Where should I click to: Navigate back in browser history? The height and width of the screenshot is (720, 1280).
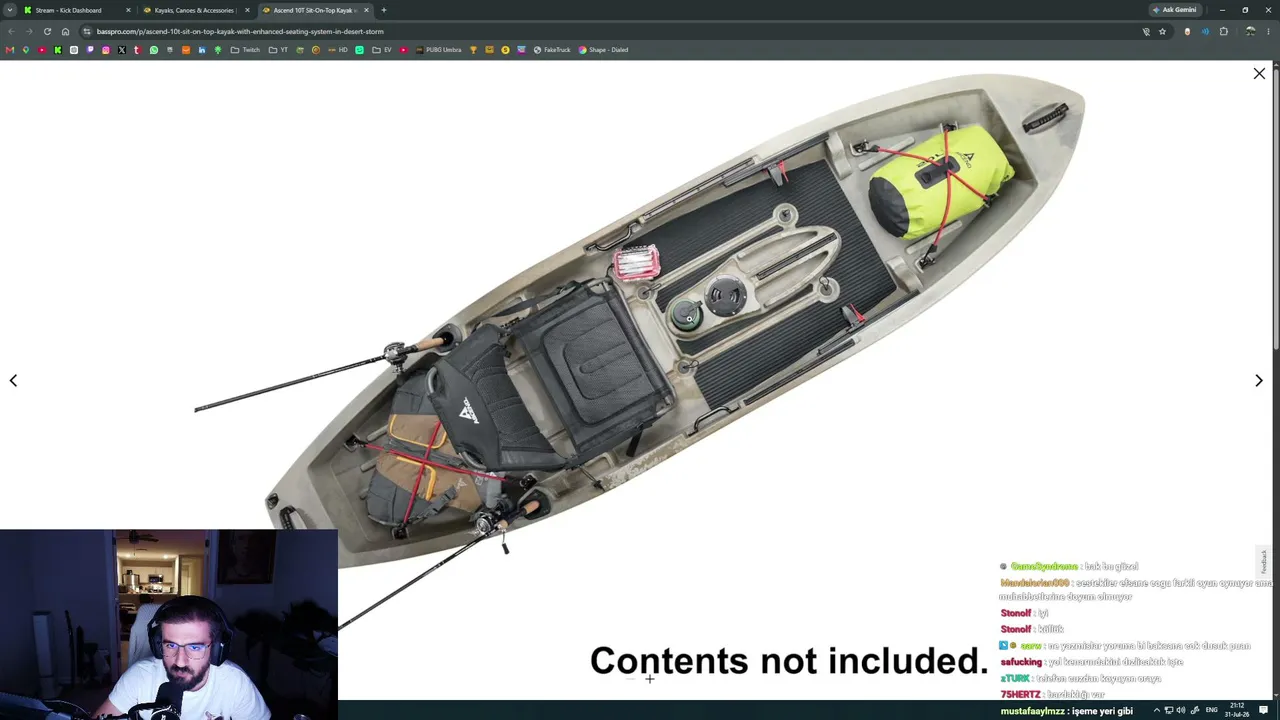[11, 31]
